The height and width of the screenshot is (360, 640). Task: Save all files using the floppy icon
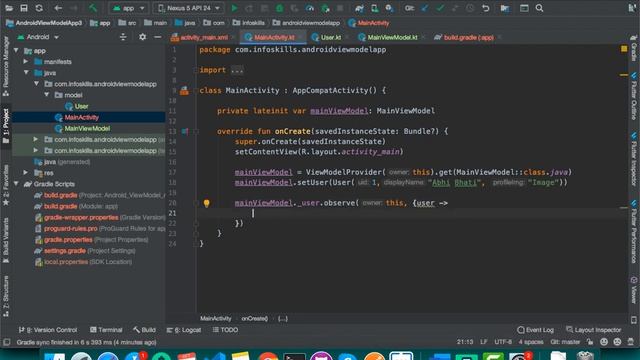click(24, 8)
